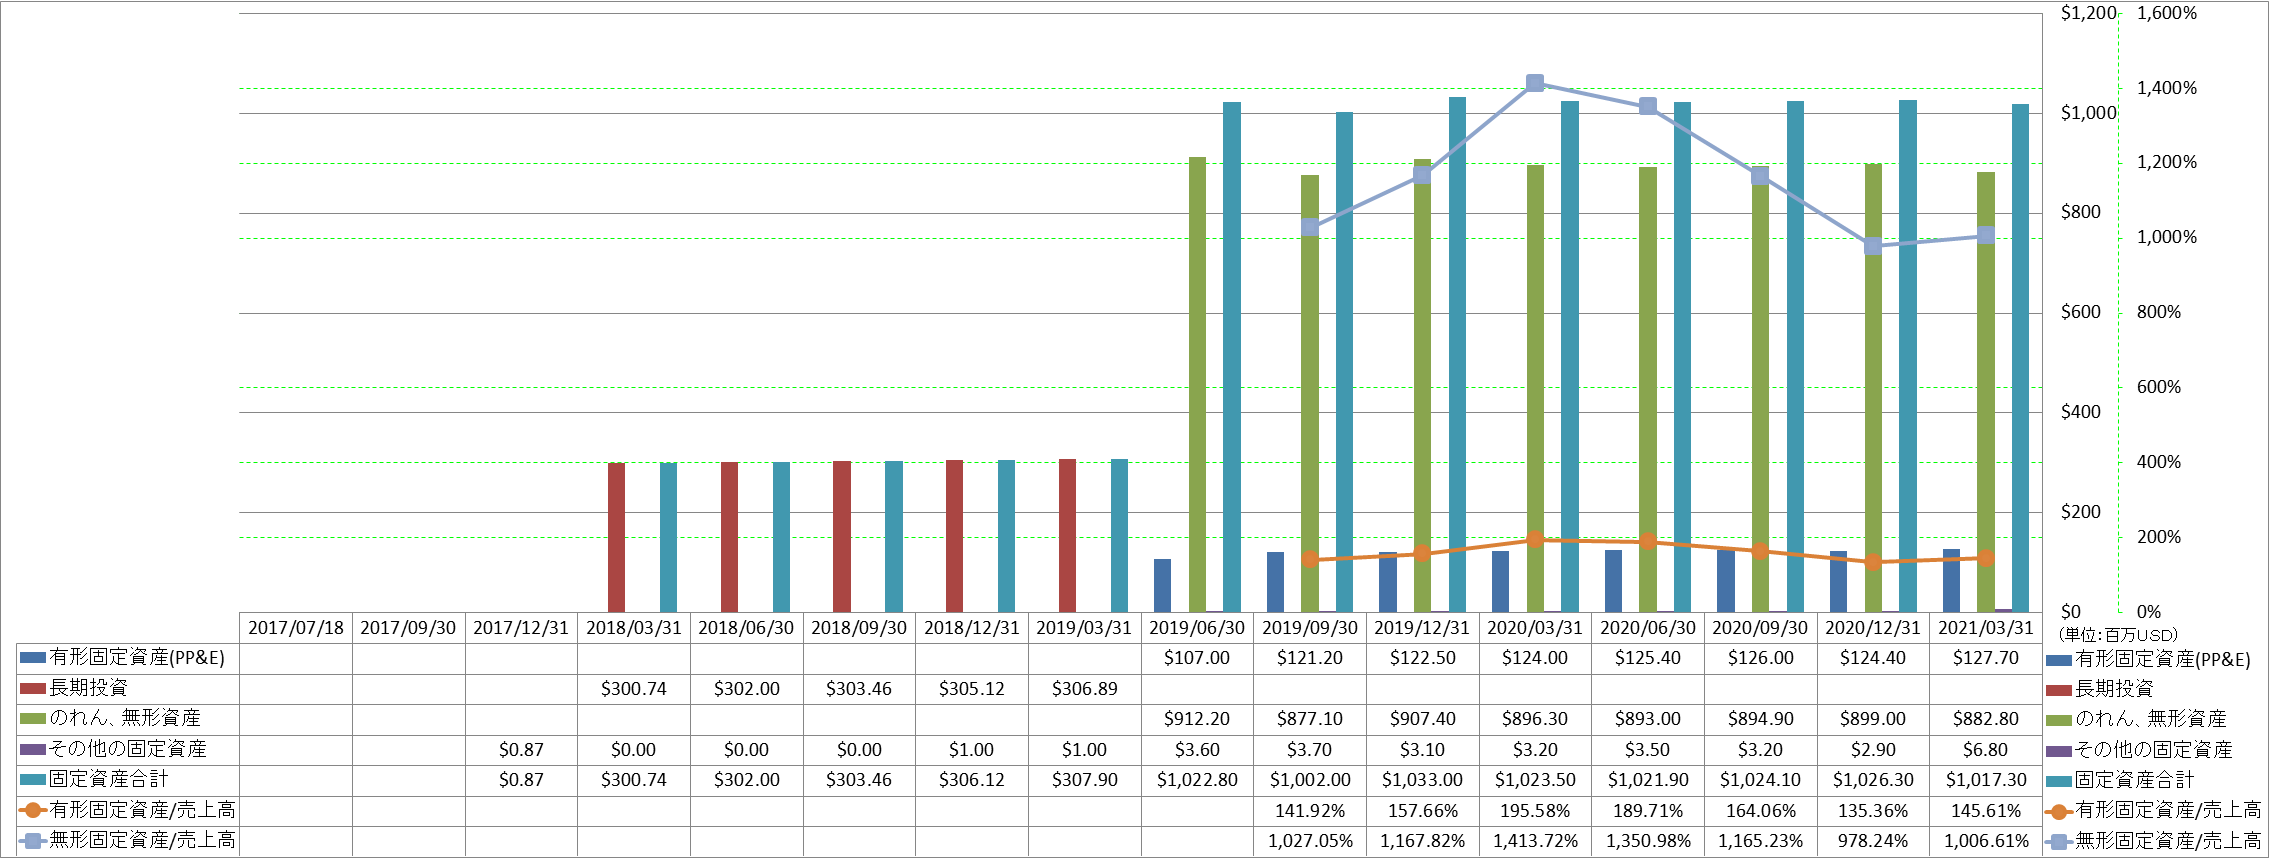The width and height of the screenshot is (2269, 858).
Task: Select the 2020/09/30 date column header
Action: (x=1760, y=628)
